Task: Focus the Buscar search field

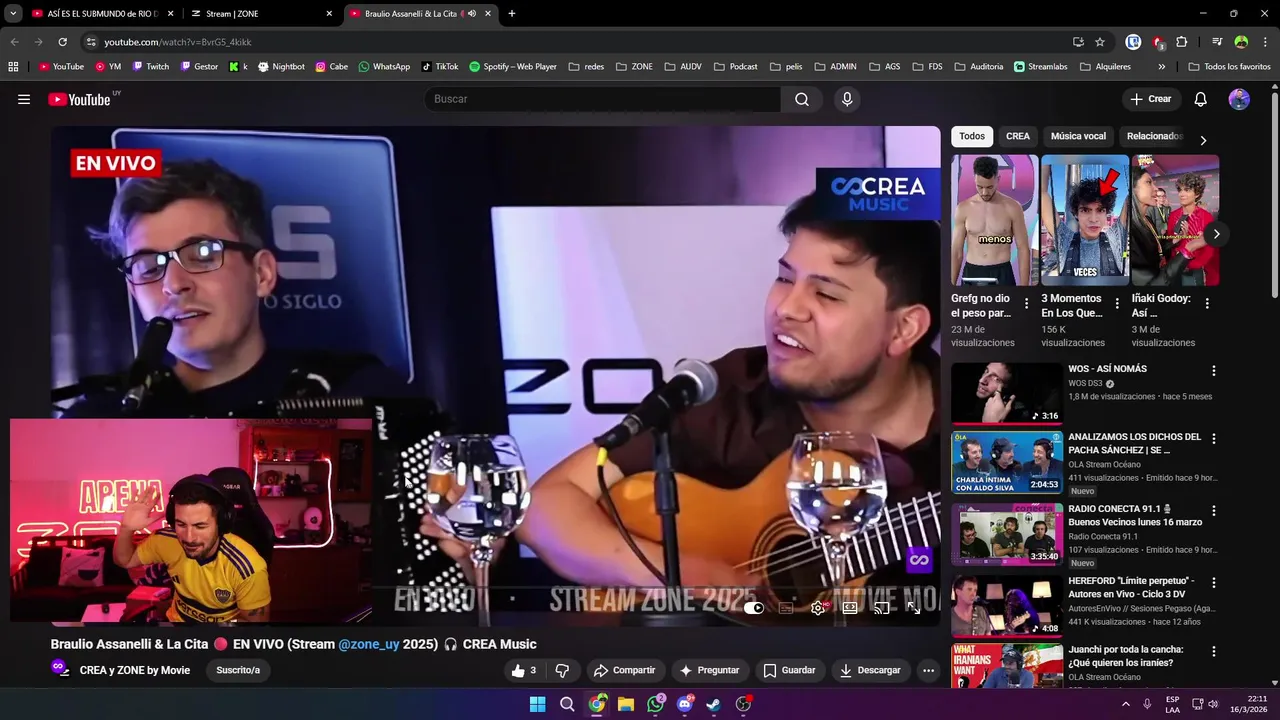Action: point(603,99)
